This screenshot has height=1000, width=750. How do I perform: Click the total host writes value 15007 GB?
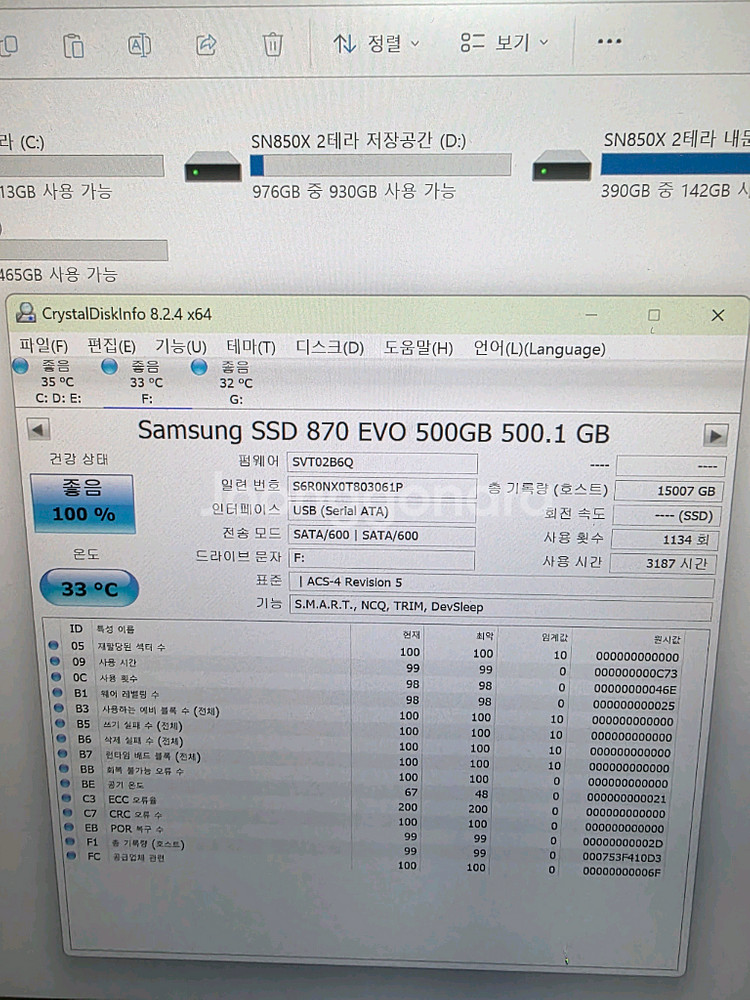click(x=668, y=490)
